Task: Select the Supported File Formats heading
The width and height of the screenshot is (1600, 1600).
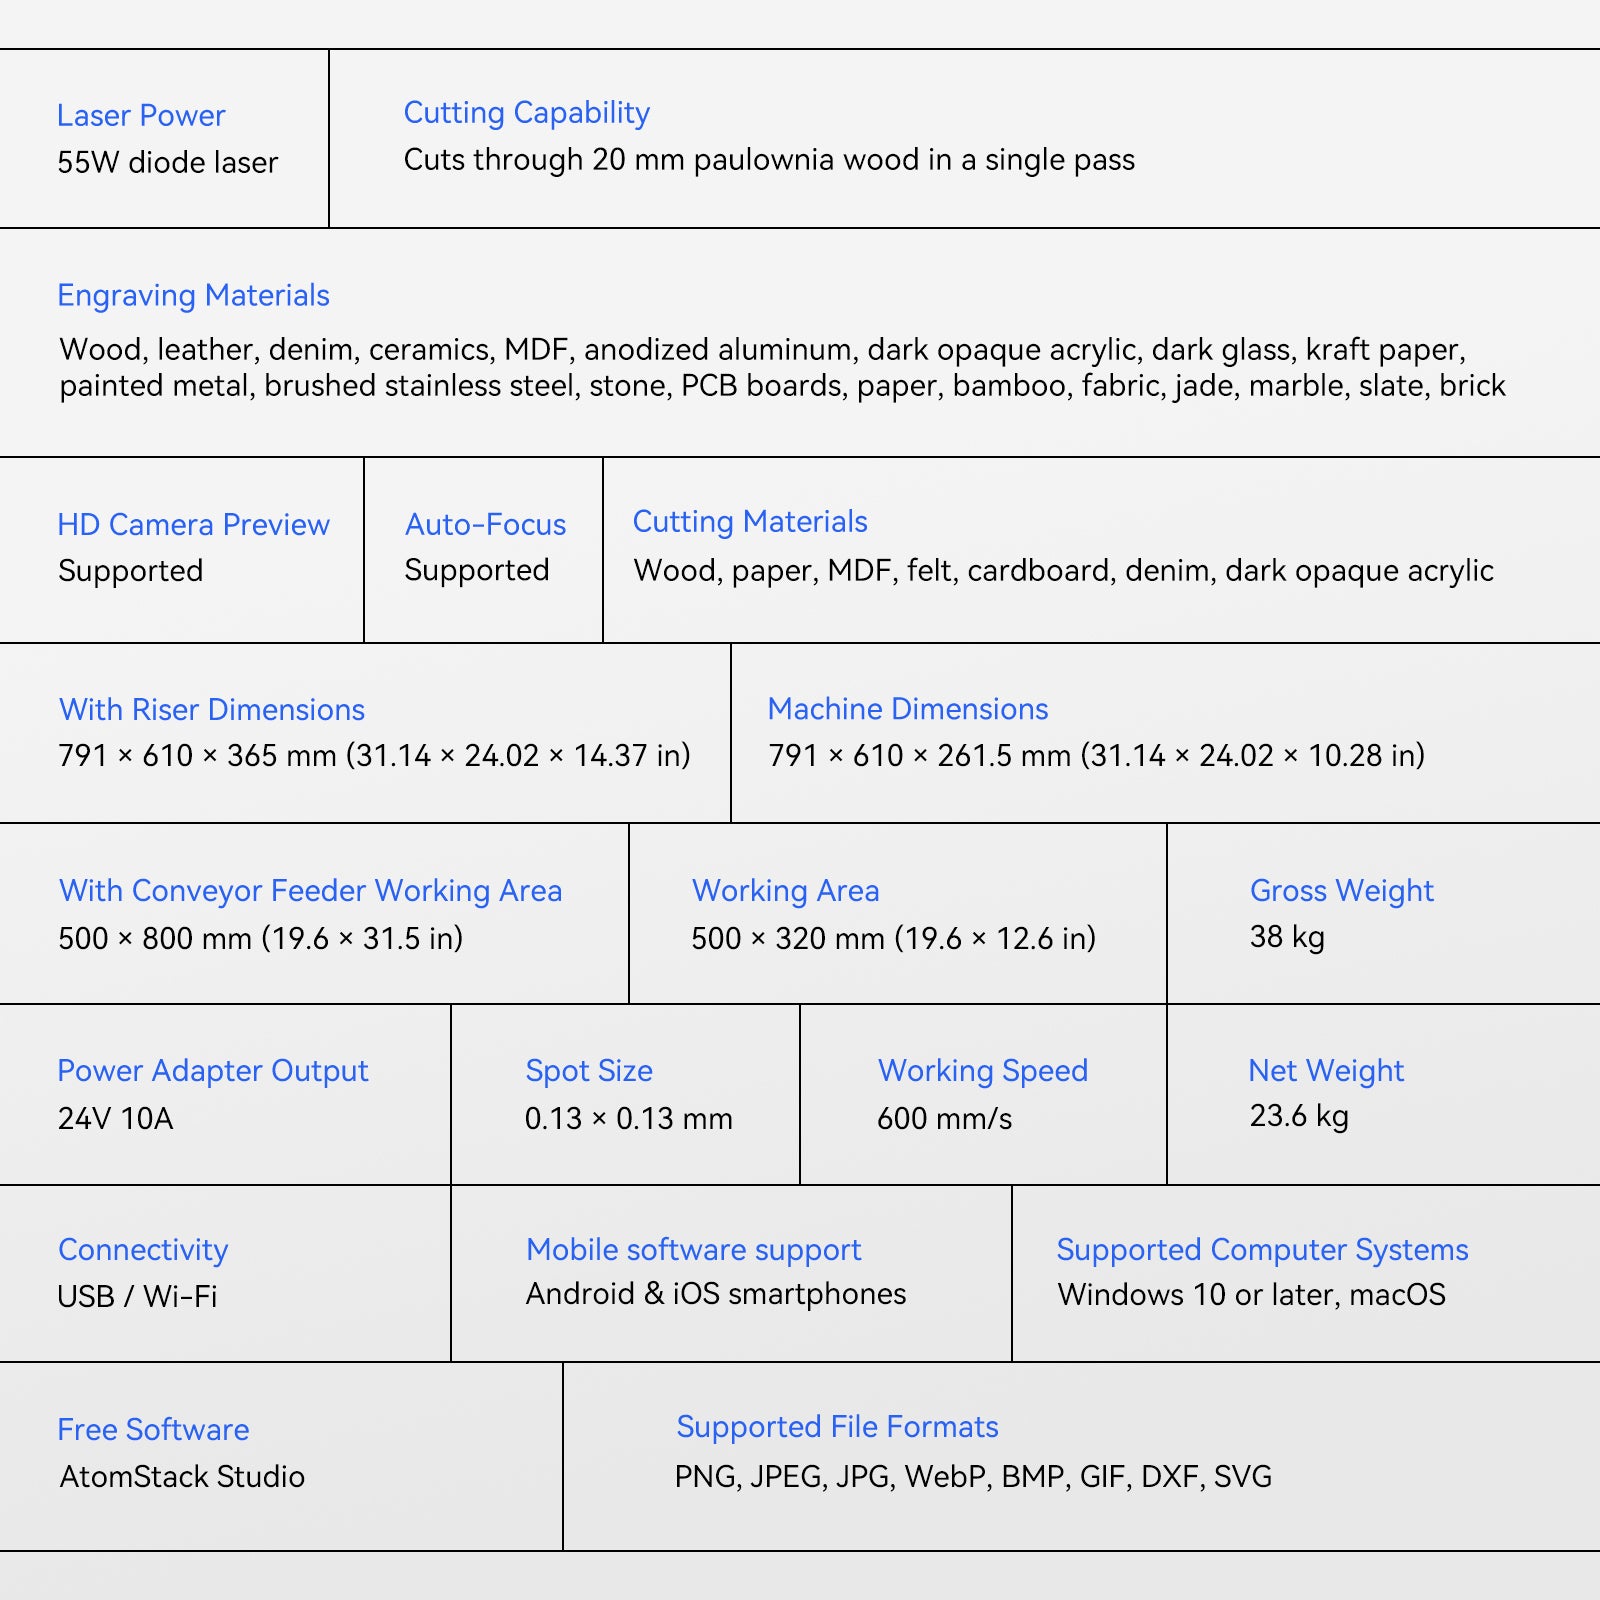Action: click(x=838, y=1427)
